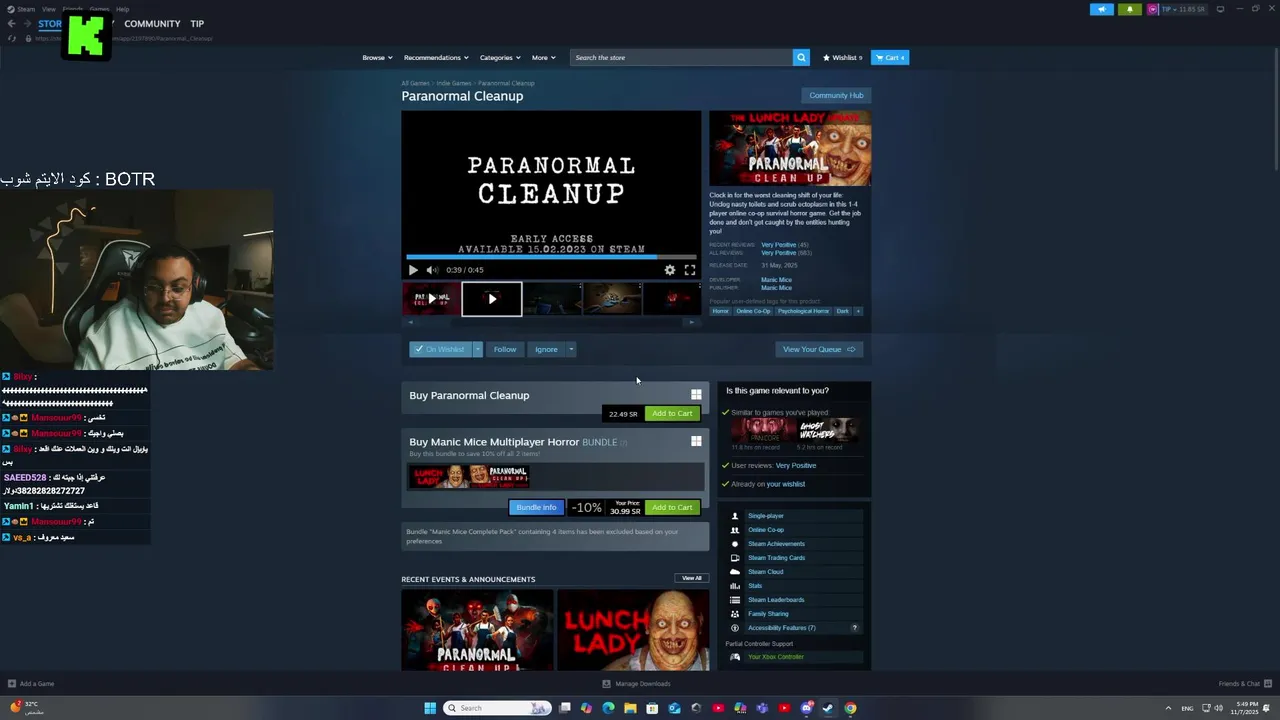The image size is (1280, 720).
Task: Open Bundle info
Action: pos(536,507)
